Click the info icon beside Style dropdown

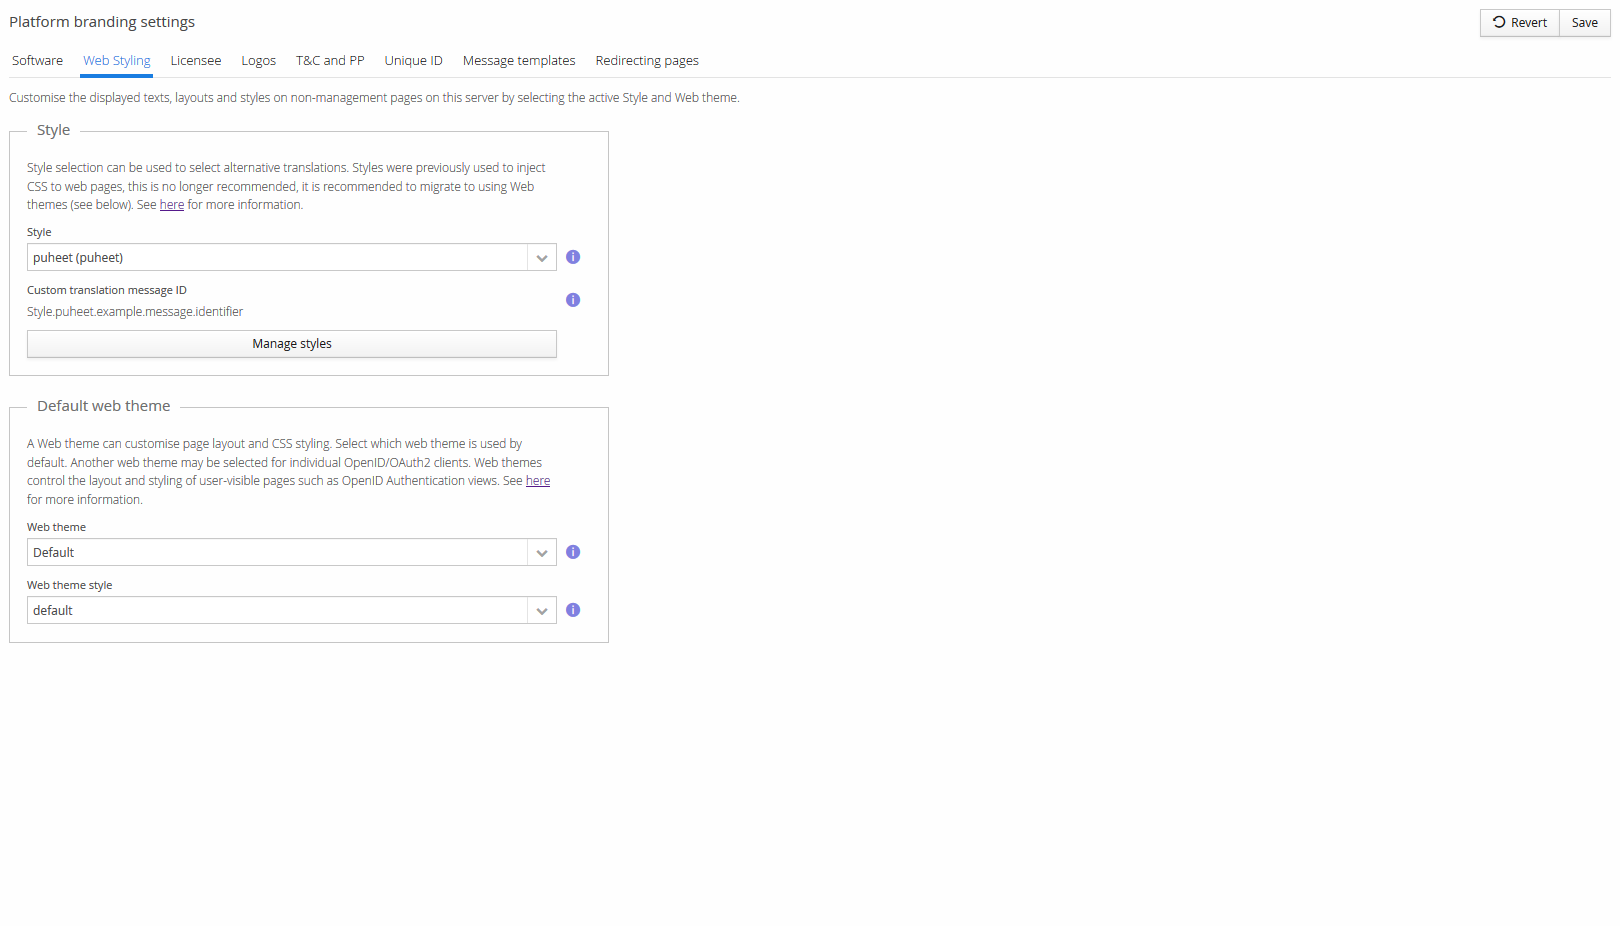click(x=573, y=257)
